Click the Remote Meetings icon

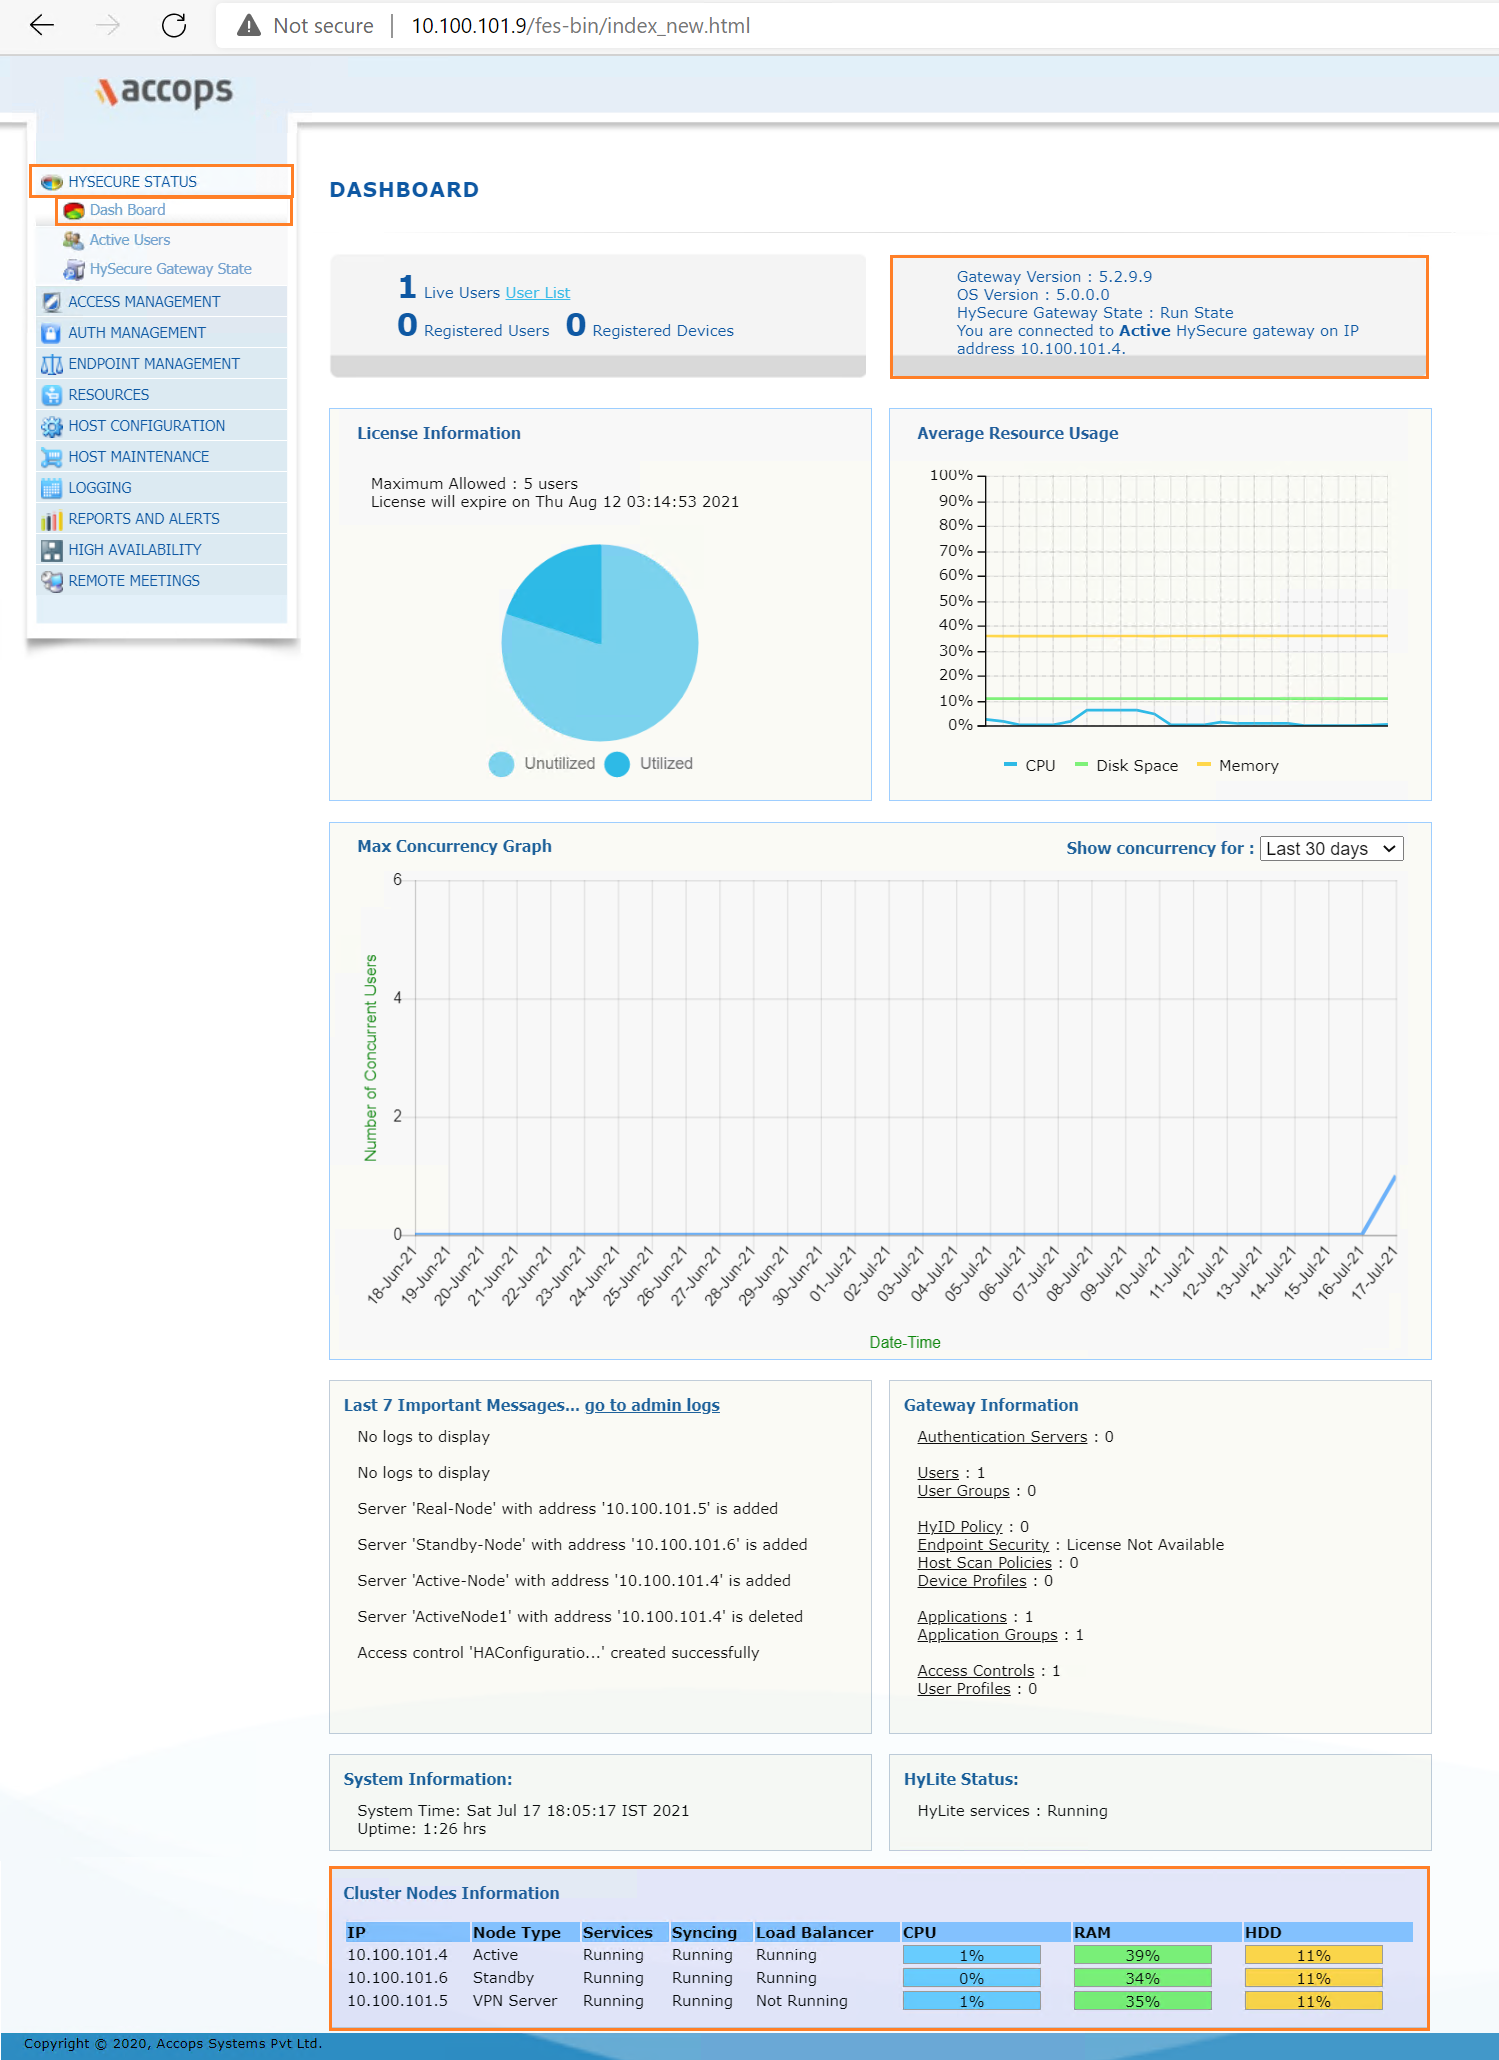[x=52, y=581]
